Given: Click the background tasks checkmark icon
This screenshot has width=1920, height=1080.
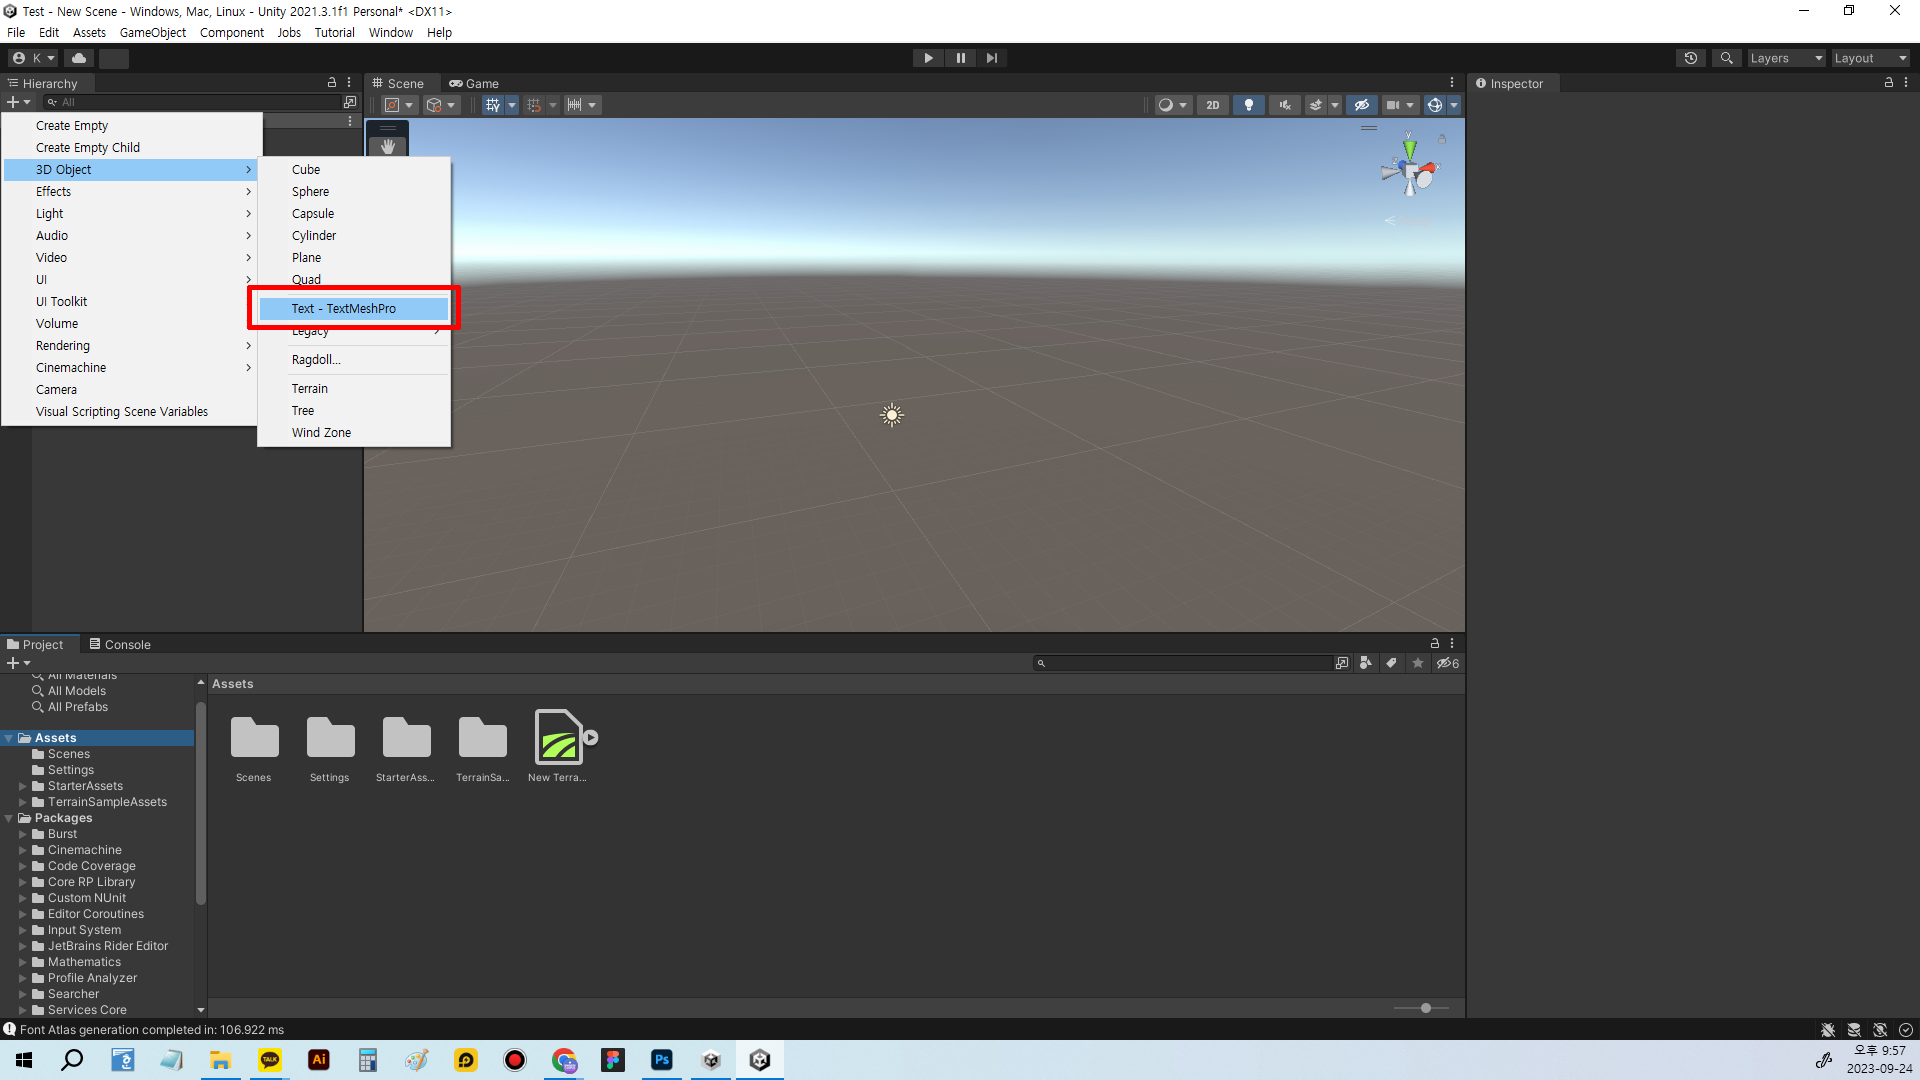Looking at the screenshot, I should click(1906, 1030).
